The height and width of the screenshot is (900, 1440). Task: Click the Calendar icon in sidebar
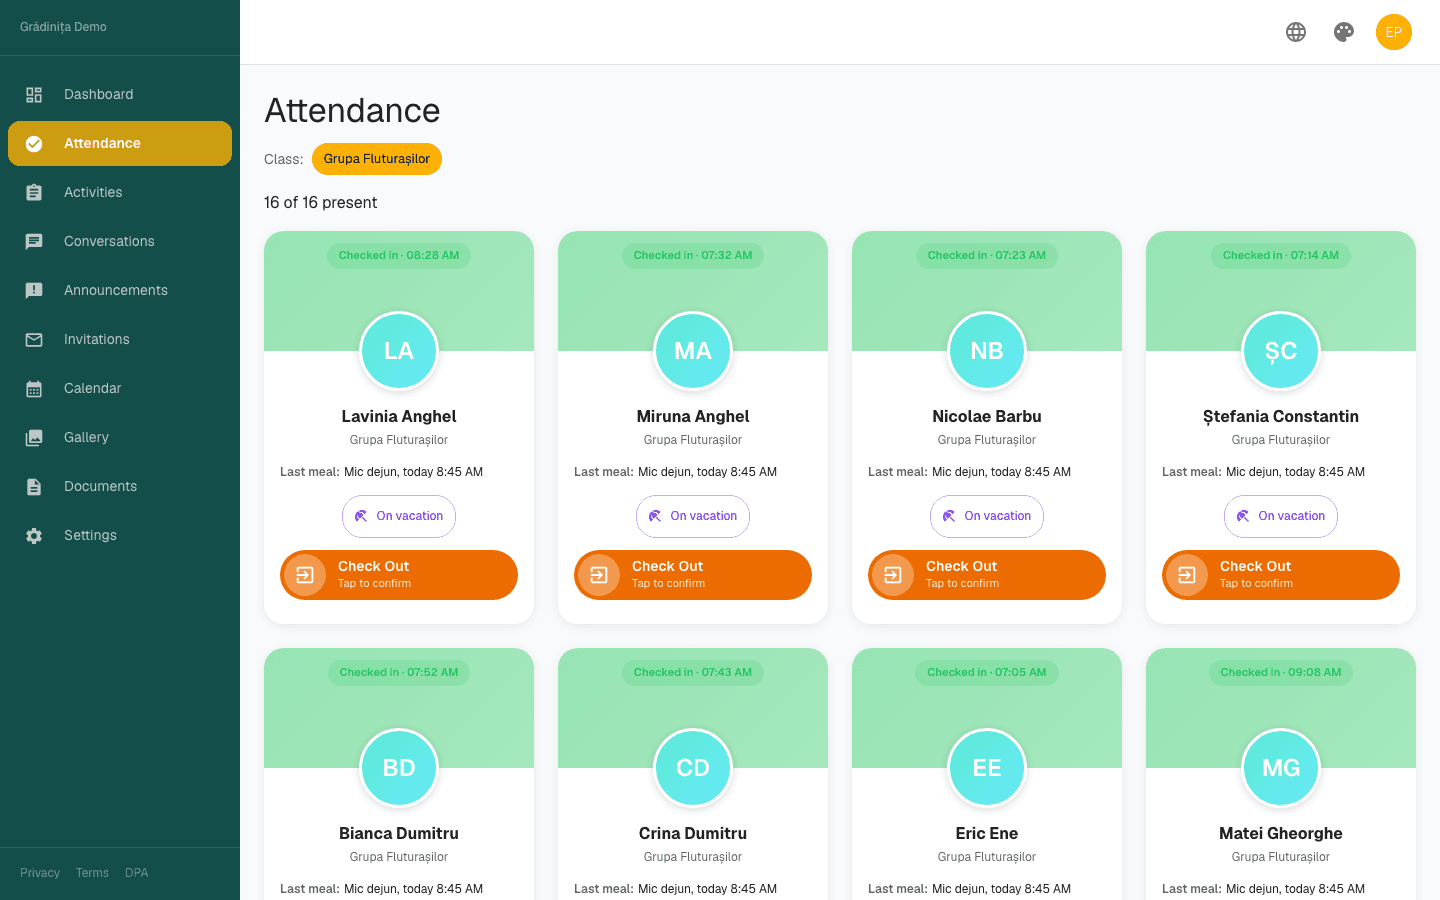(34, 389)
